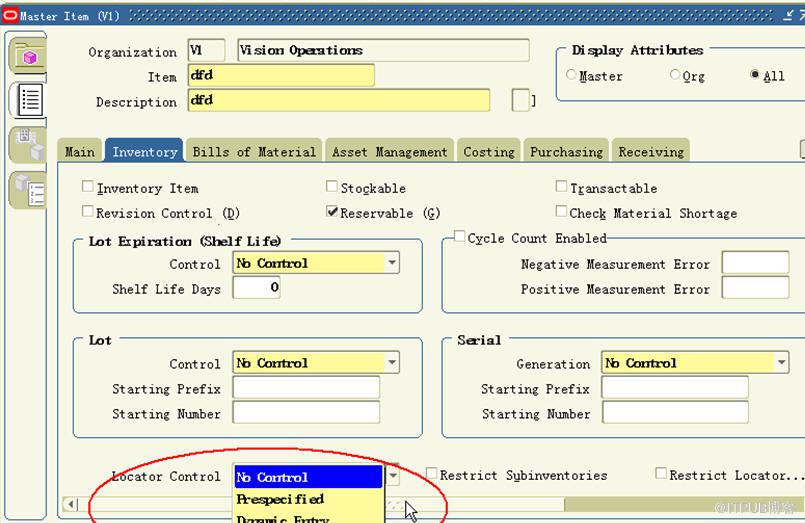This screenshot has height=523, width=805.
Task: Click the horizontal scrollbar track
Action: coord(683,504)
